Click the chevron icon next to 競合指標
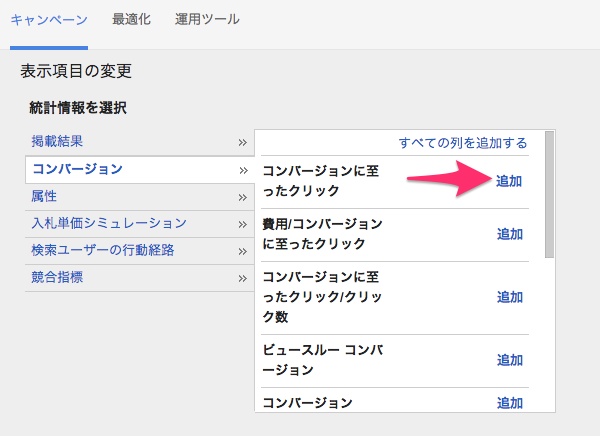Screen dimensions: 600x436 point(242,278)
